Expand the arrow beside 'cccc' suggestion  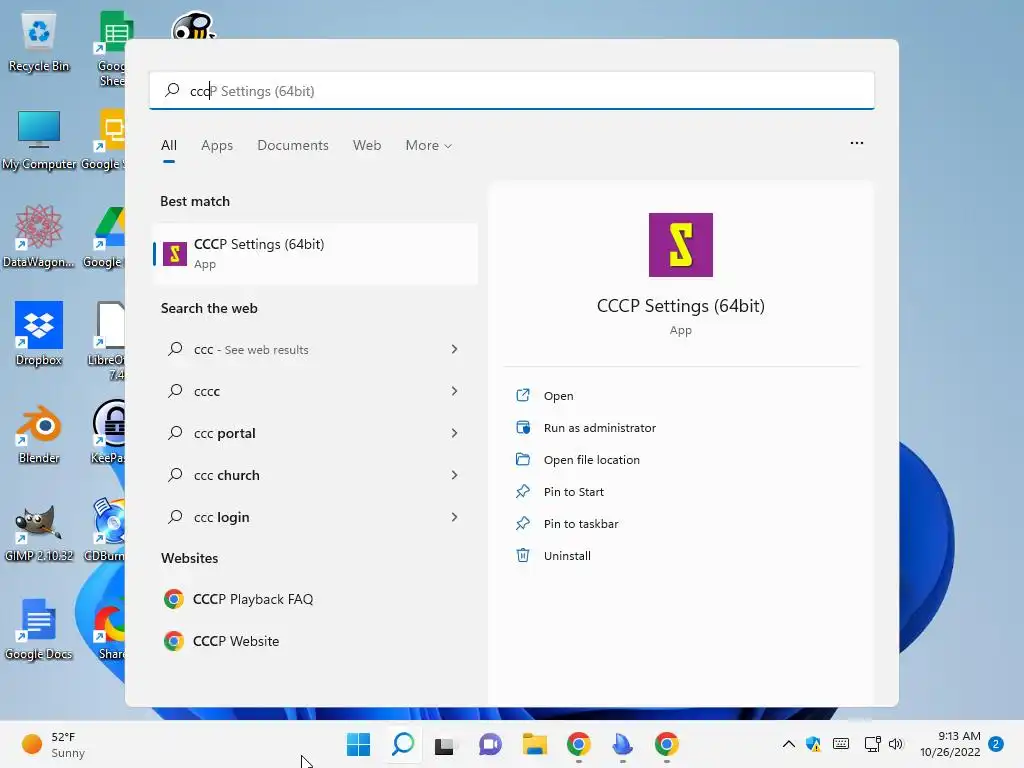(455, 391)
